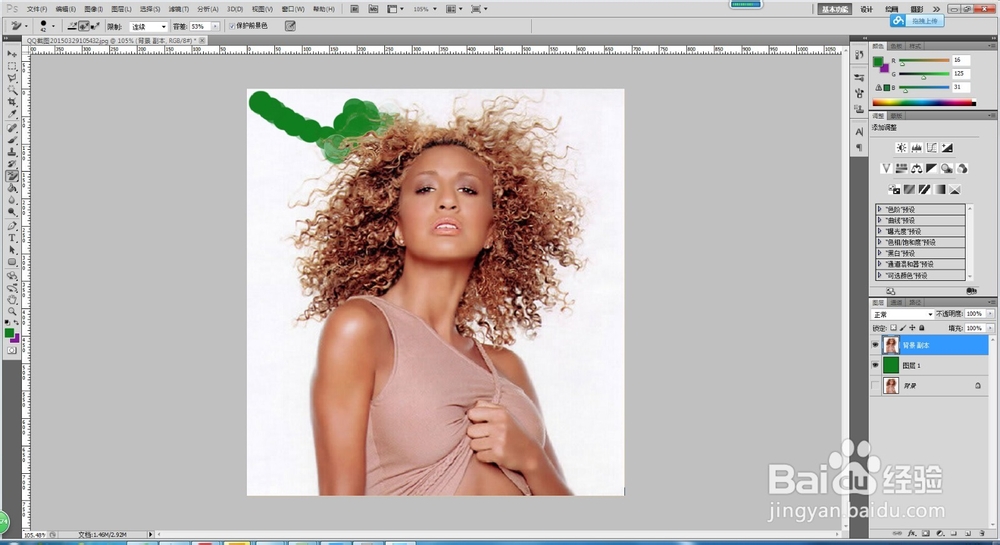Toggle lock all
1000x545 pixels.
click(x=922, y=328)
